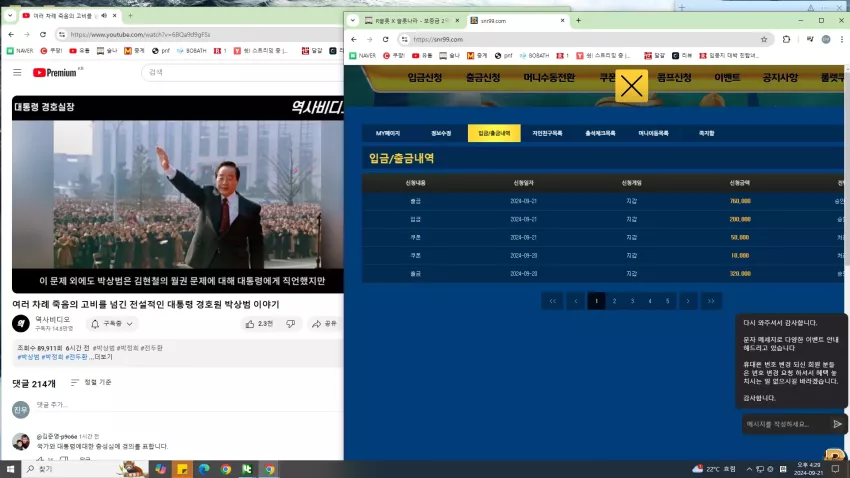The width and height of the screenshot is (850, 478).
Task: Open the Chrome extensions puzzle icon
Action: pyautogui.click(x=786, y=39)
